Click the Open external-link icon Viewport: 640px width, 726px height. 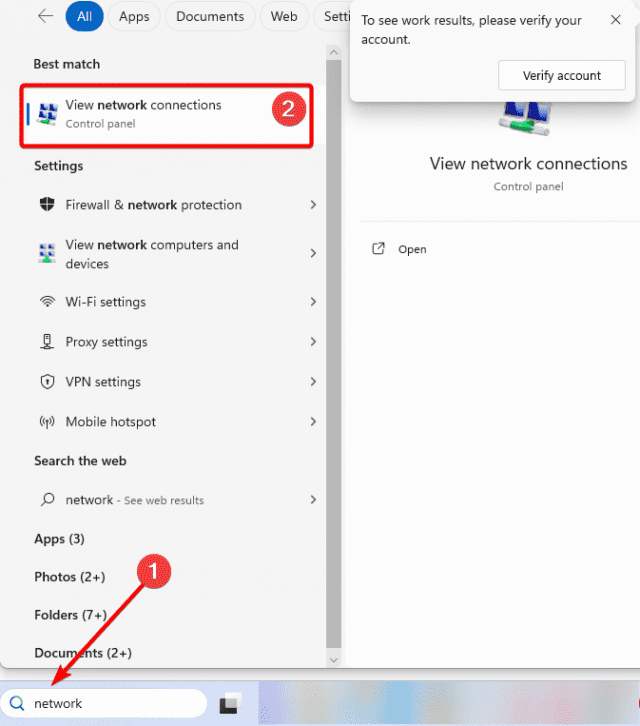[x=378, y=249]
